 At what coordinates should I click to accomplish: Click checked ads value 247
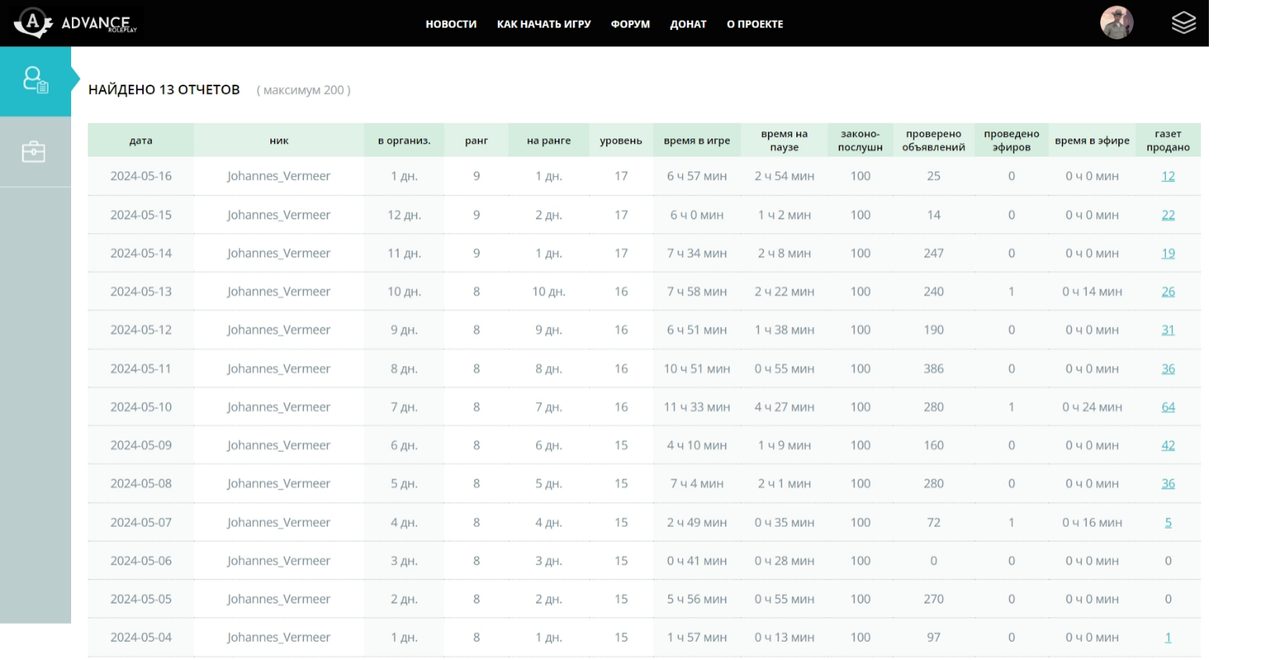pyautogui.click(x=934, y=253)
